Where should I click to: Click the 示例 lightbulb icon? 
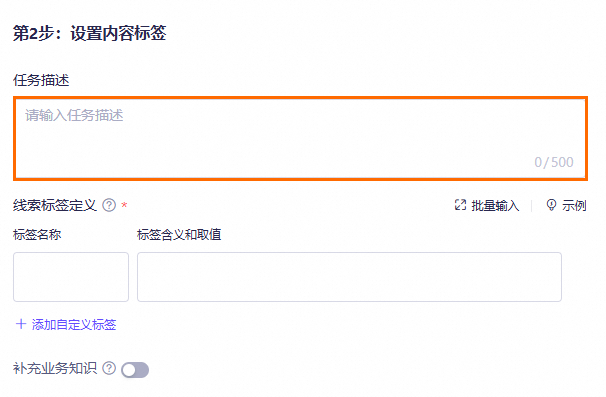coord(552,205)
